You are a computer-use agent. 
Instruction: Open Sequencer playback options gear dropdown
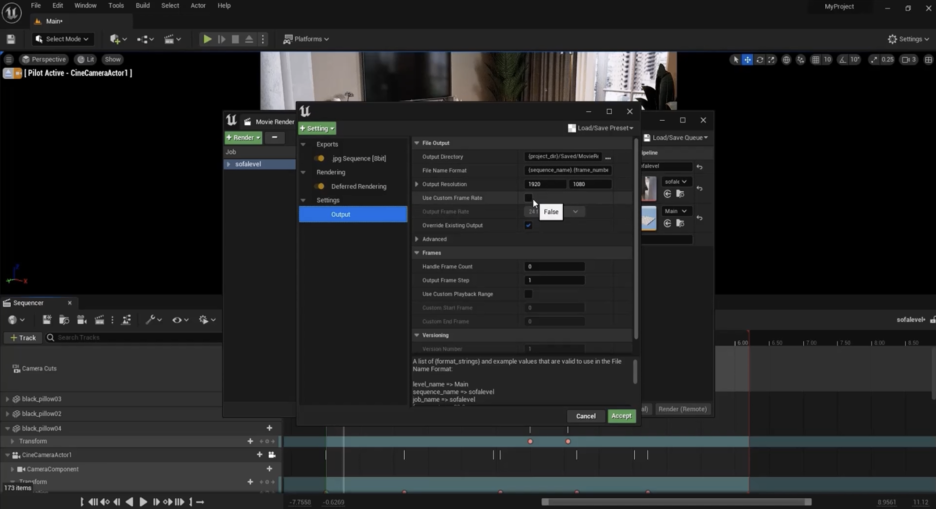(x=207, y=320)
